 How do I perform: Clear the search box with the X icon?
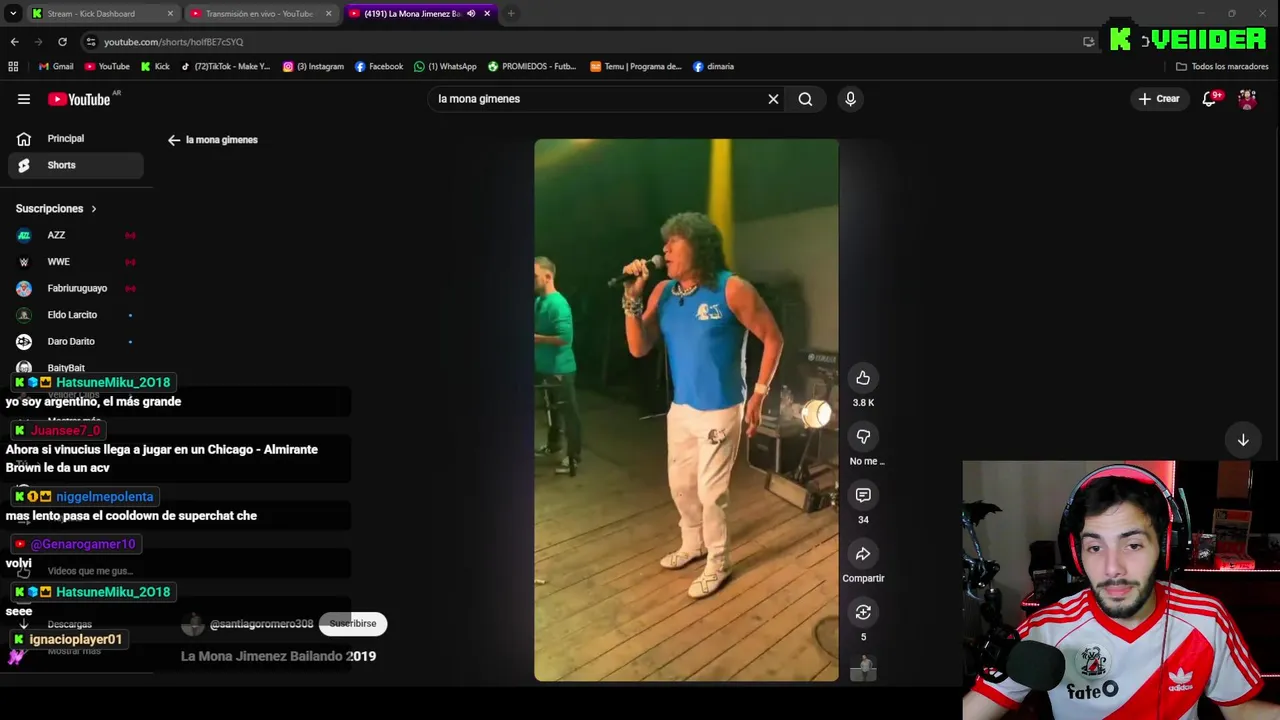[x=773, y=99]
